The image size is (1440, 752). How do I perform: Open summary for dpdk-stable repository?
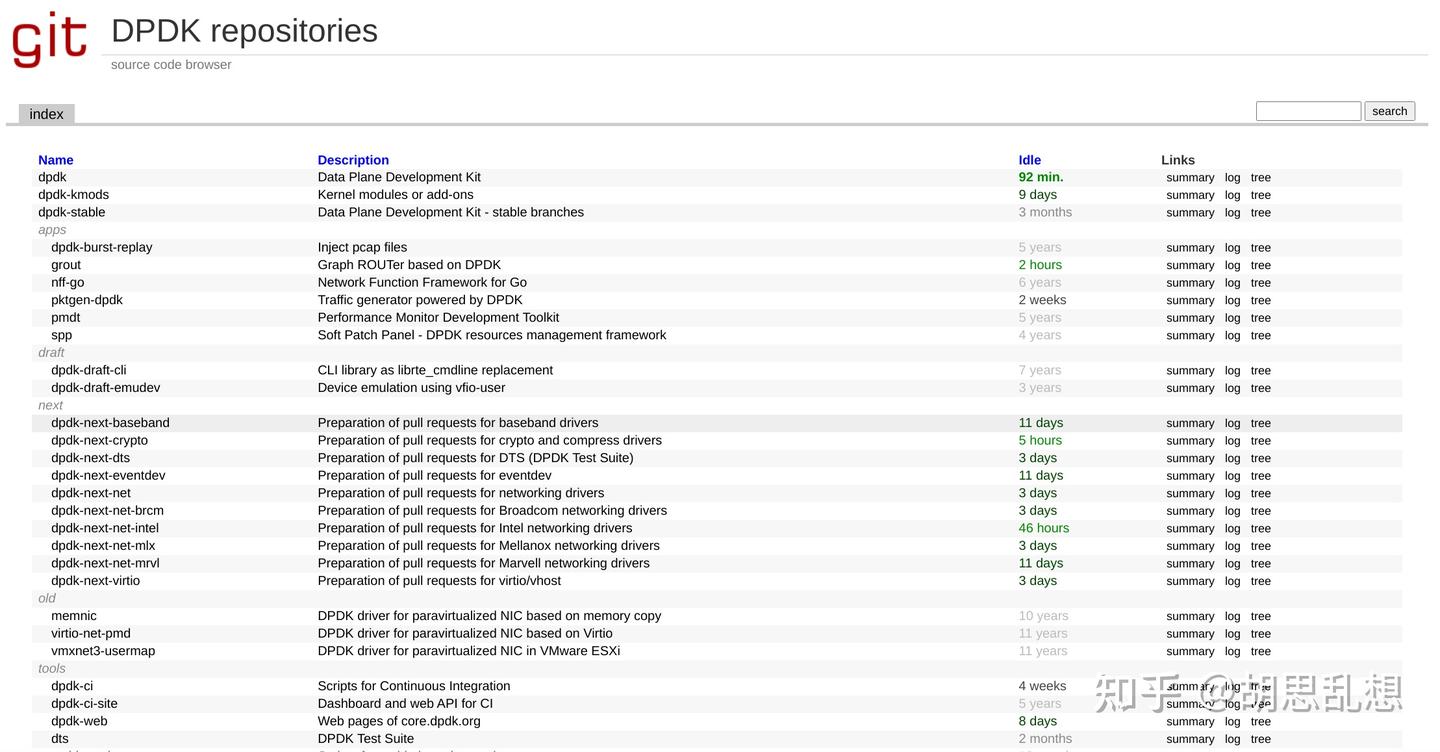point(1190,213)
